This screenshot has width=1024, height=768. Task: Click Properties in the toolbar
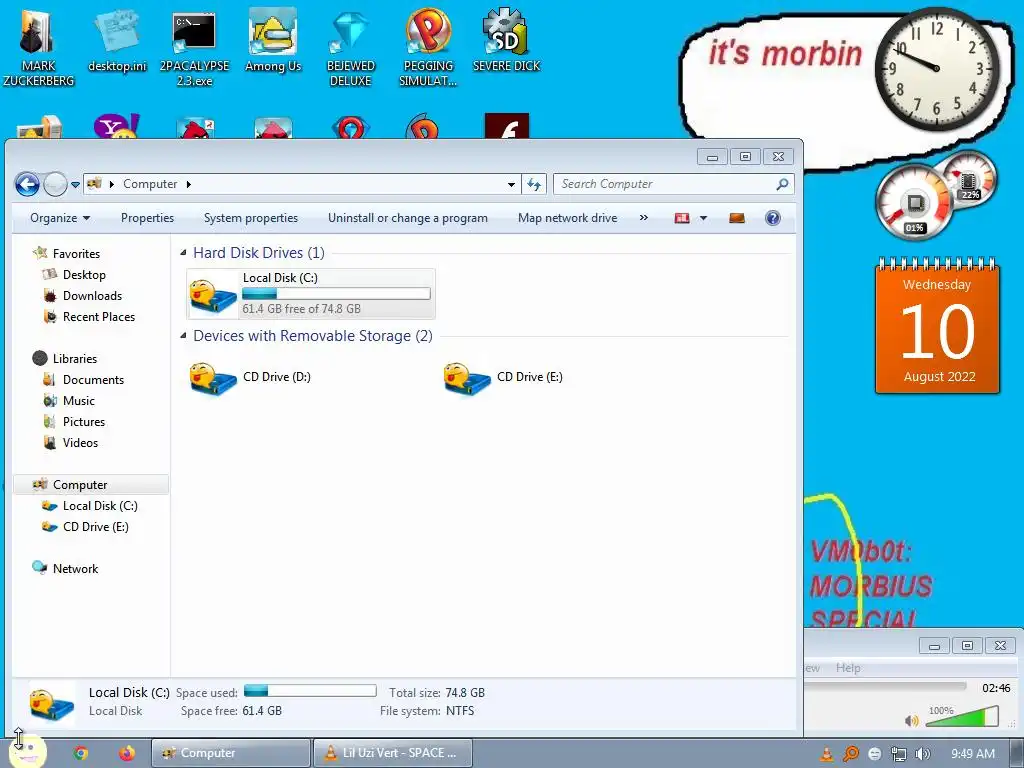147,218
